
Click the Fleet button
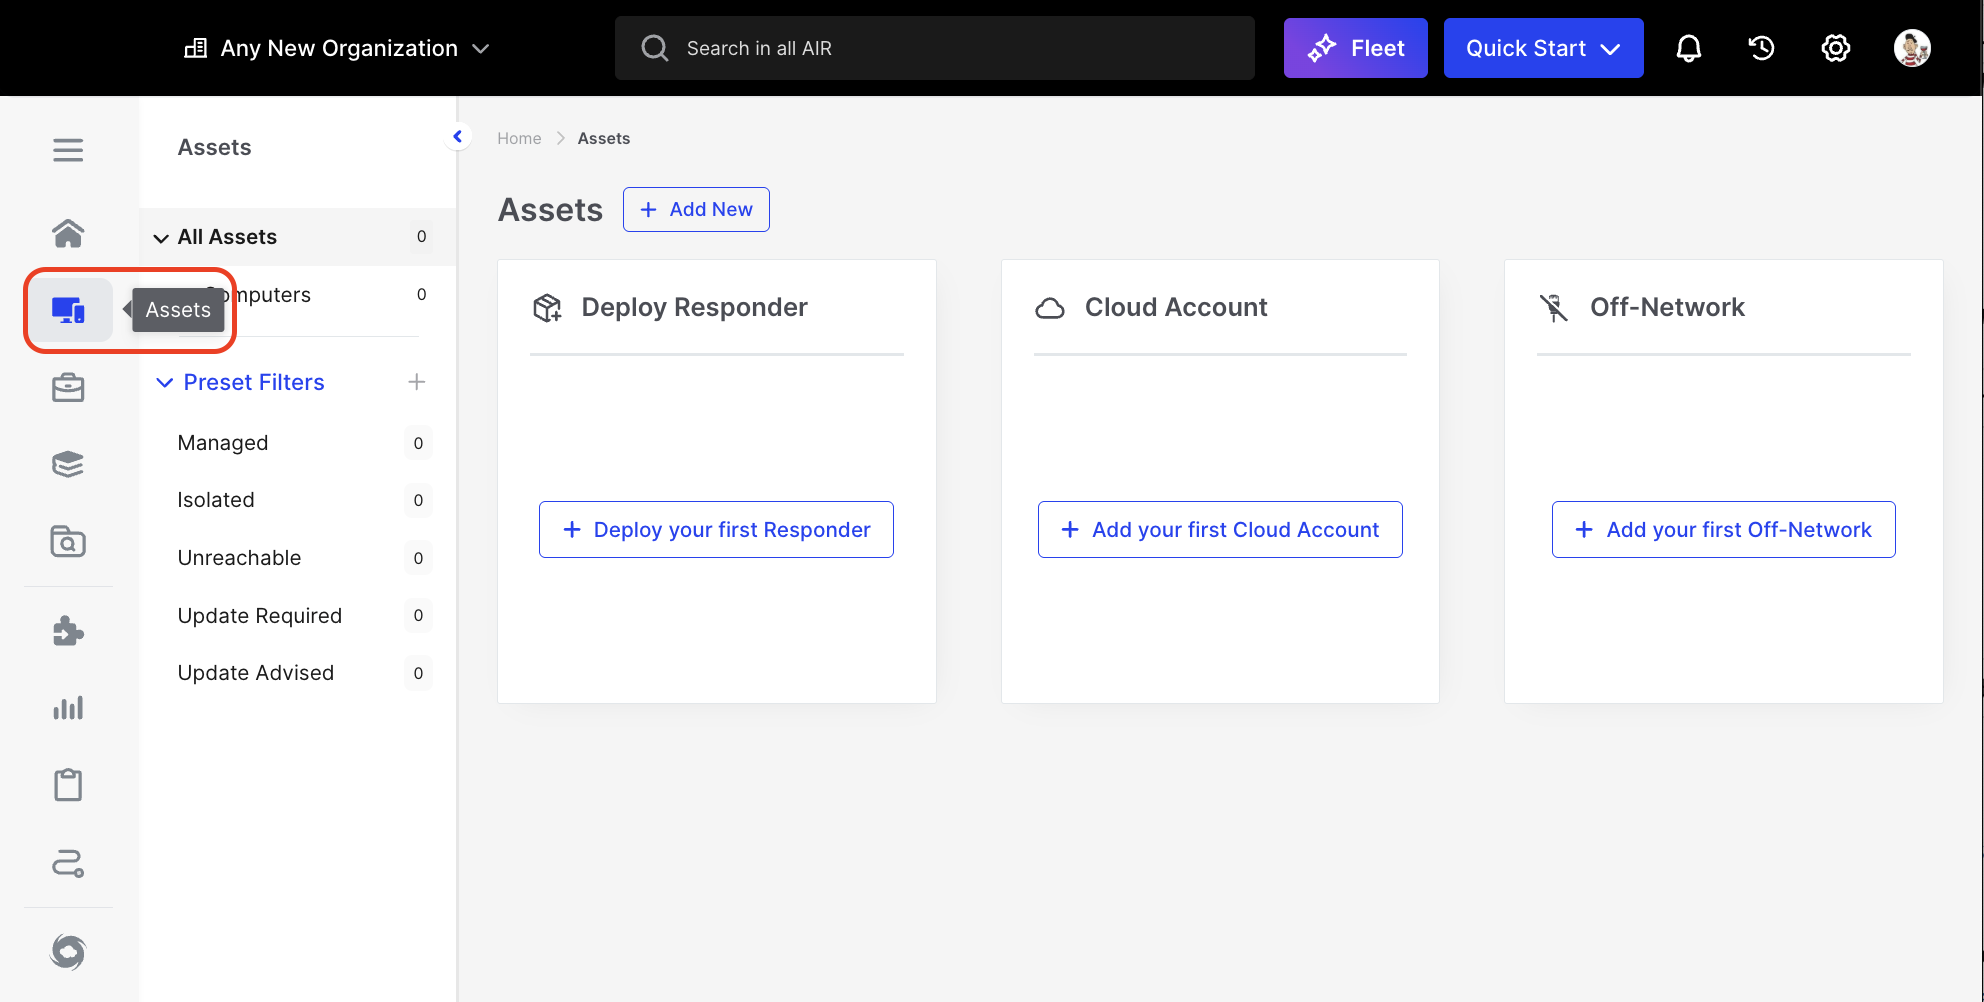[x=1355, y=48]
